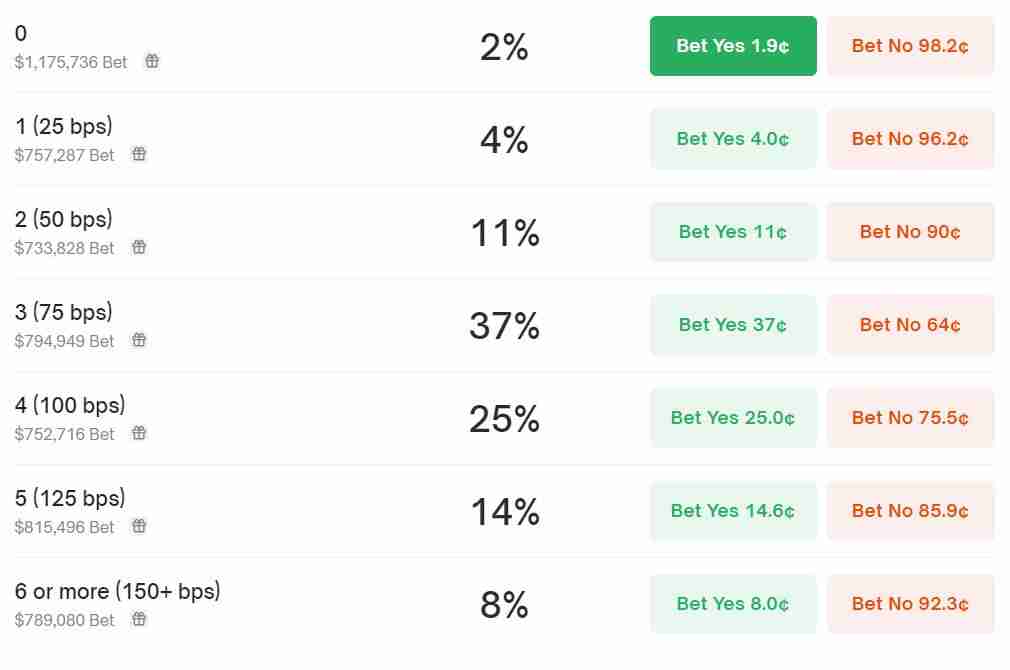Open the 6 or more (150+ bps) outcome
Screen dimensions: 1010x670
tap(117, 591)
